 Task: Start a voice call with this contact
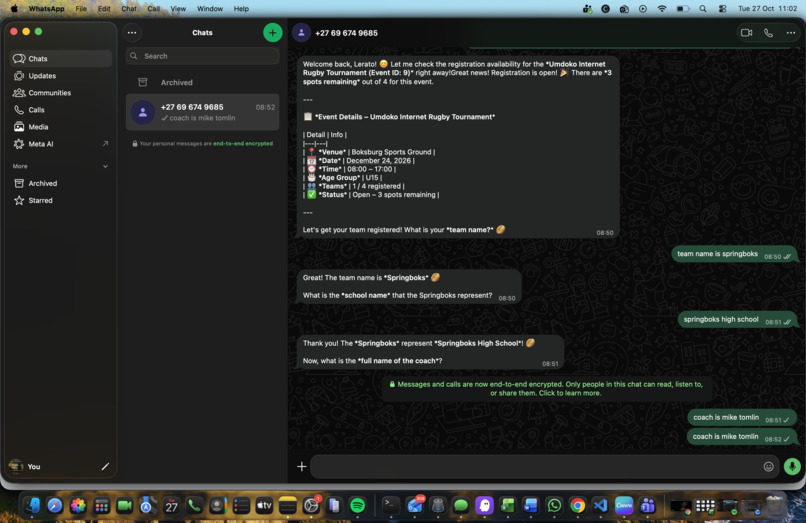point(768,33)
